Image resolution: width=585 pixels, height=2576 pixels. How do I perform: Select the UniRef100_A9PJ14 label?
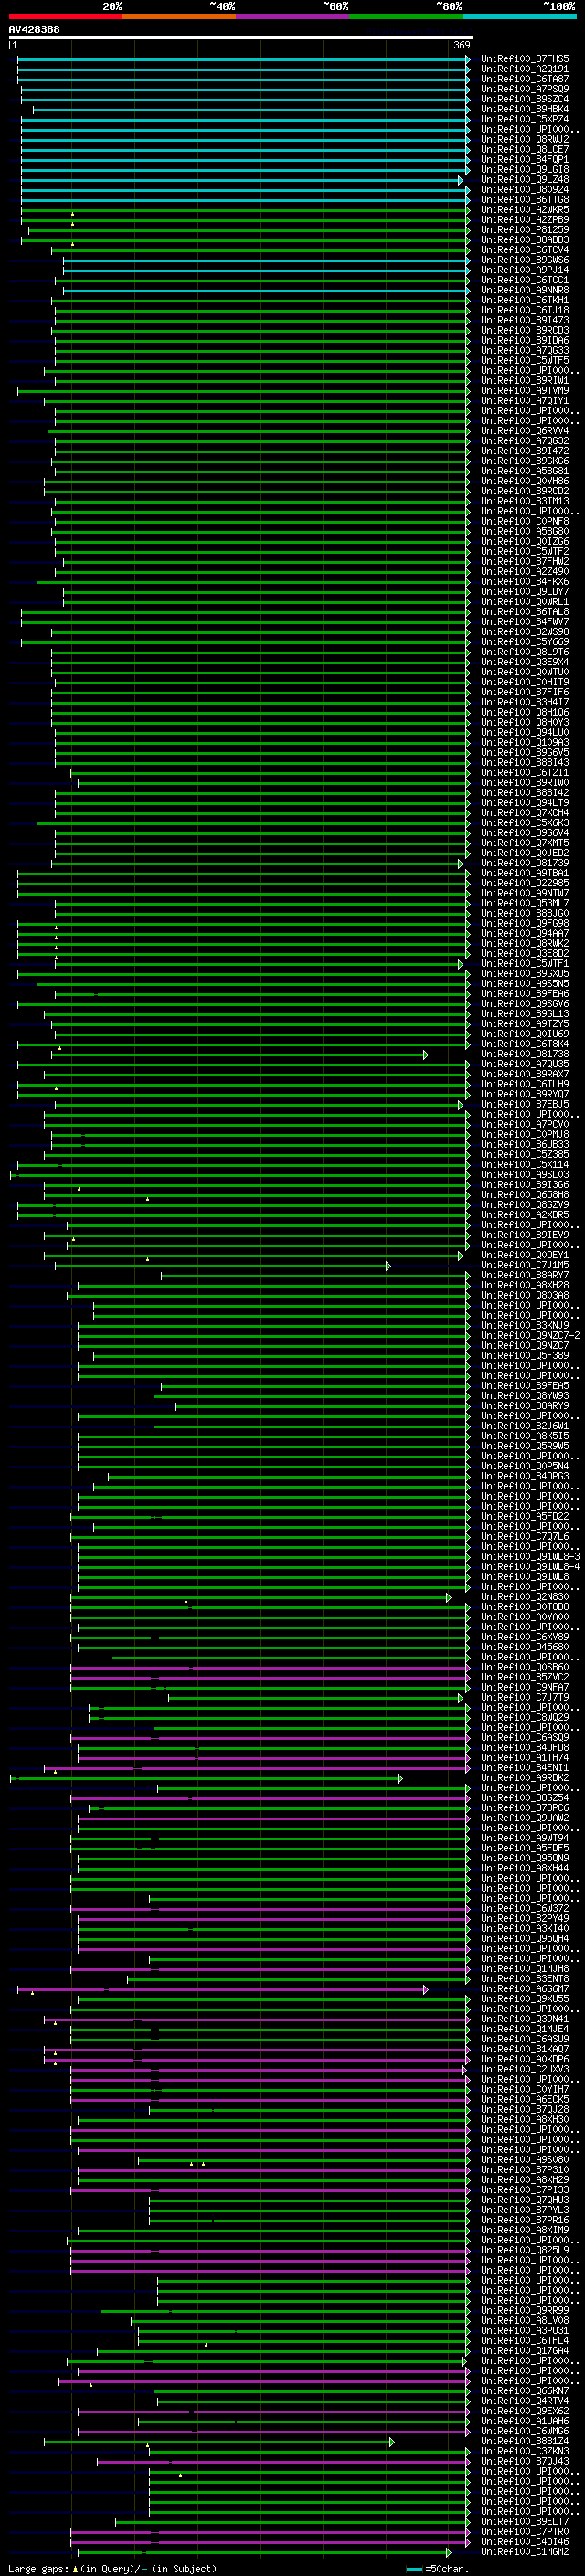tap(525, 270)
